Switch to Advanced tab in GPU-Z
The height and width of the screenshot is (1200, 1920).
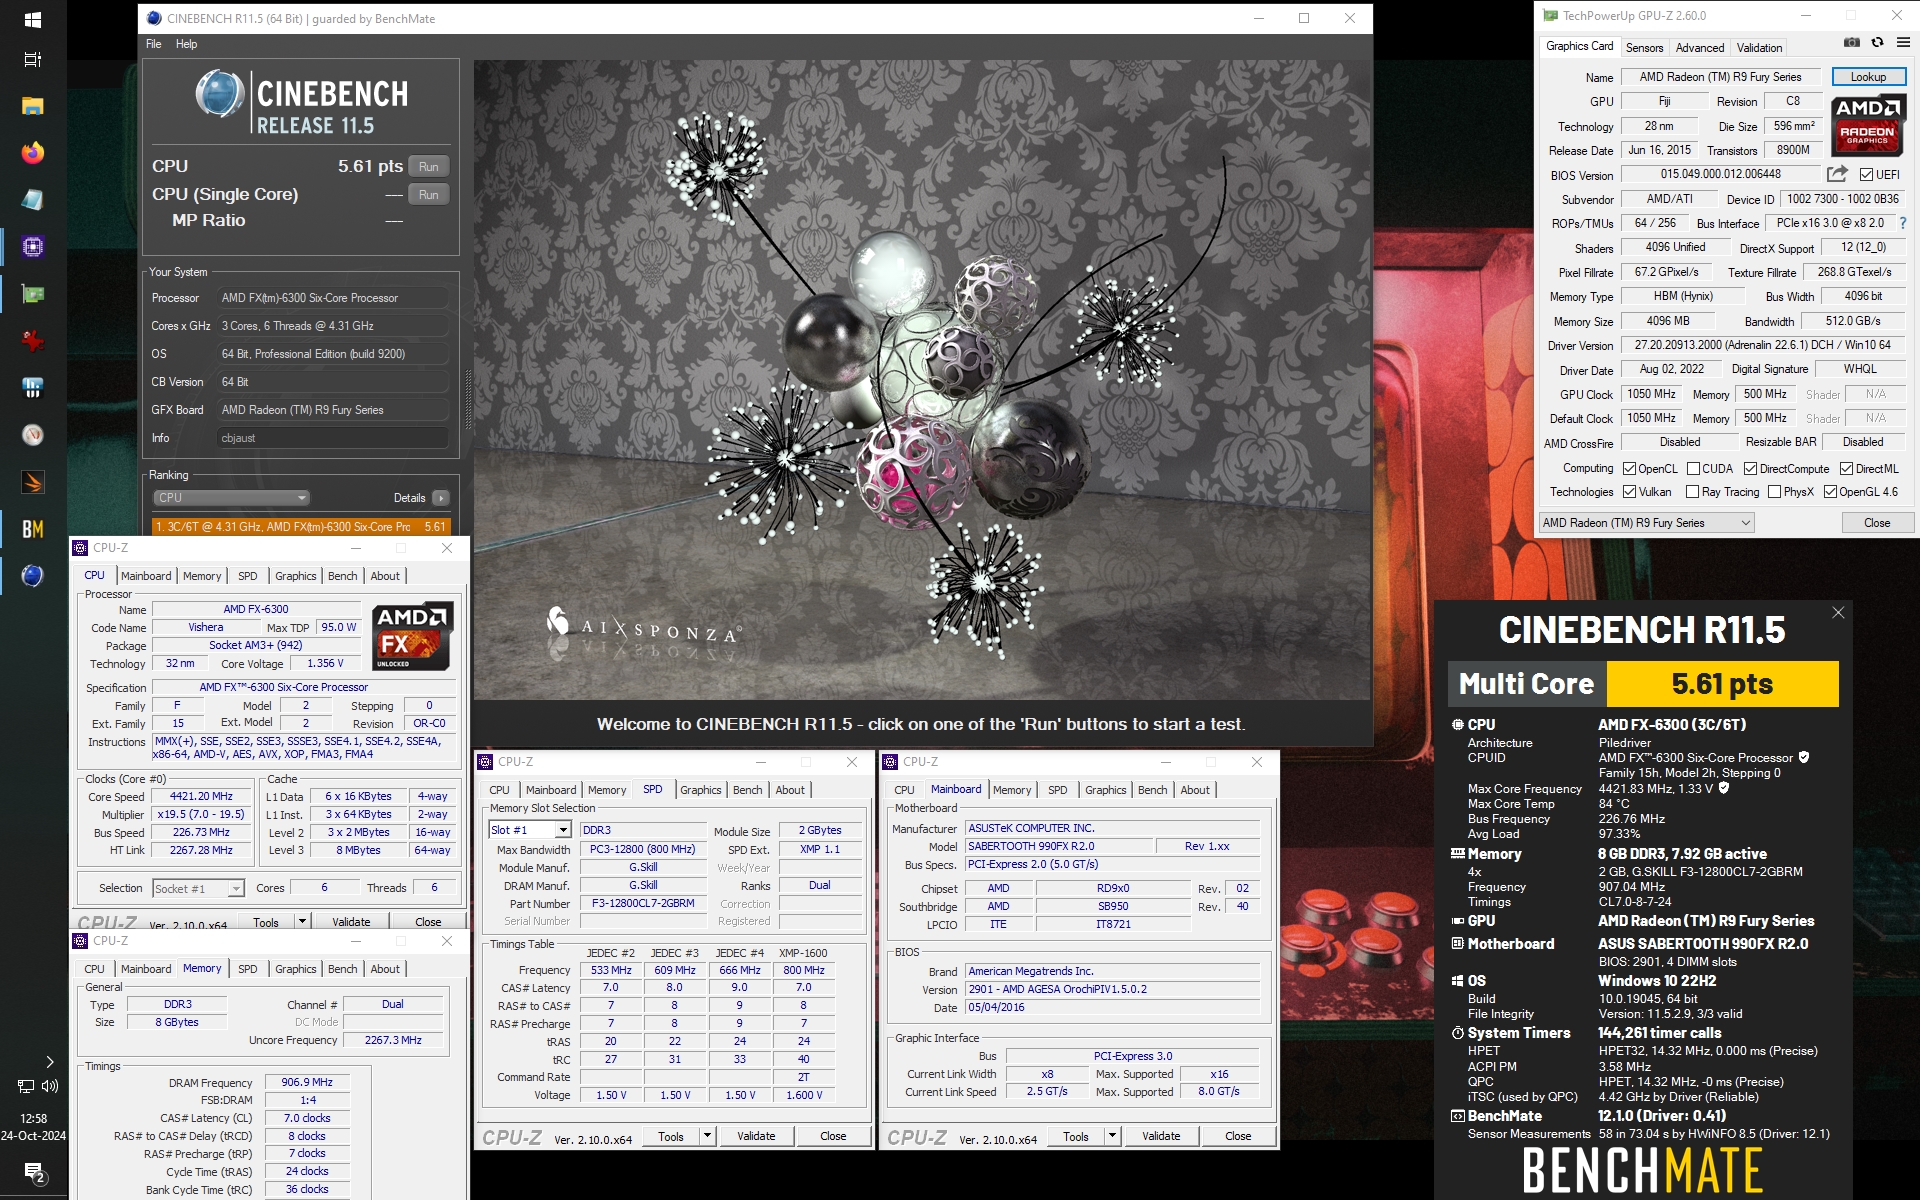pyautogui.click(x=1700, y=47)
